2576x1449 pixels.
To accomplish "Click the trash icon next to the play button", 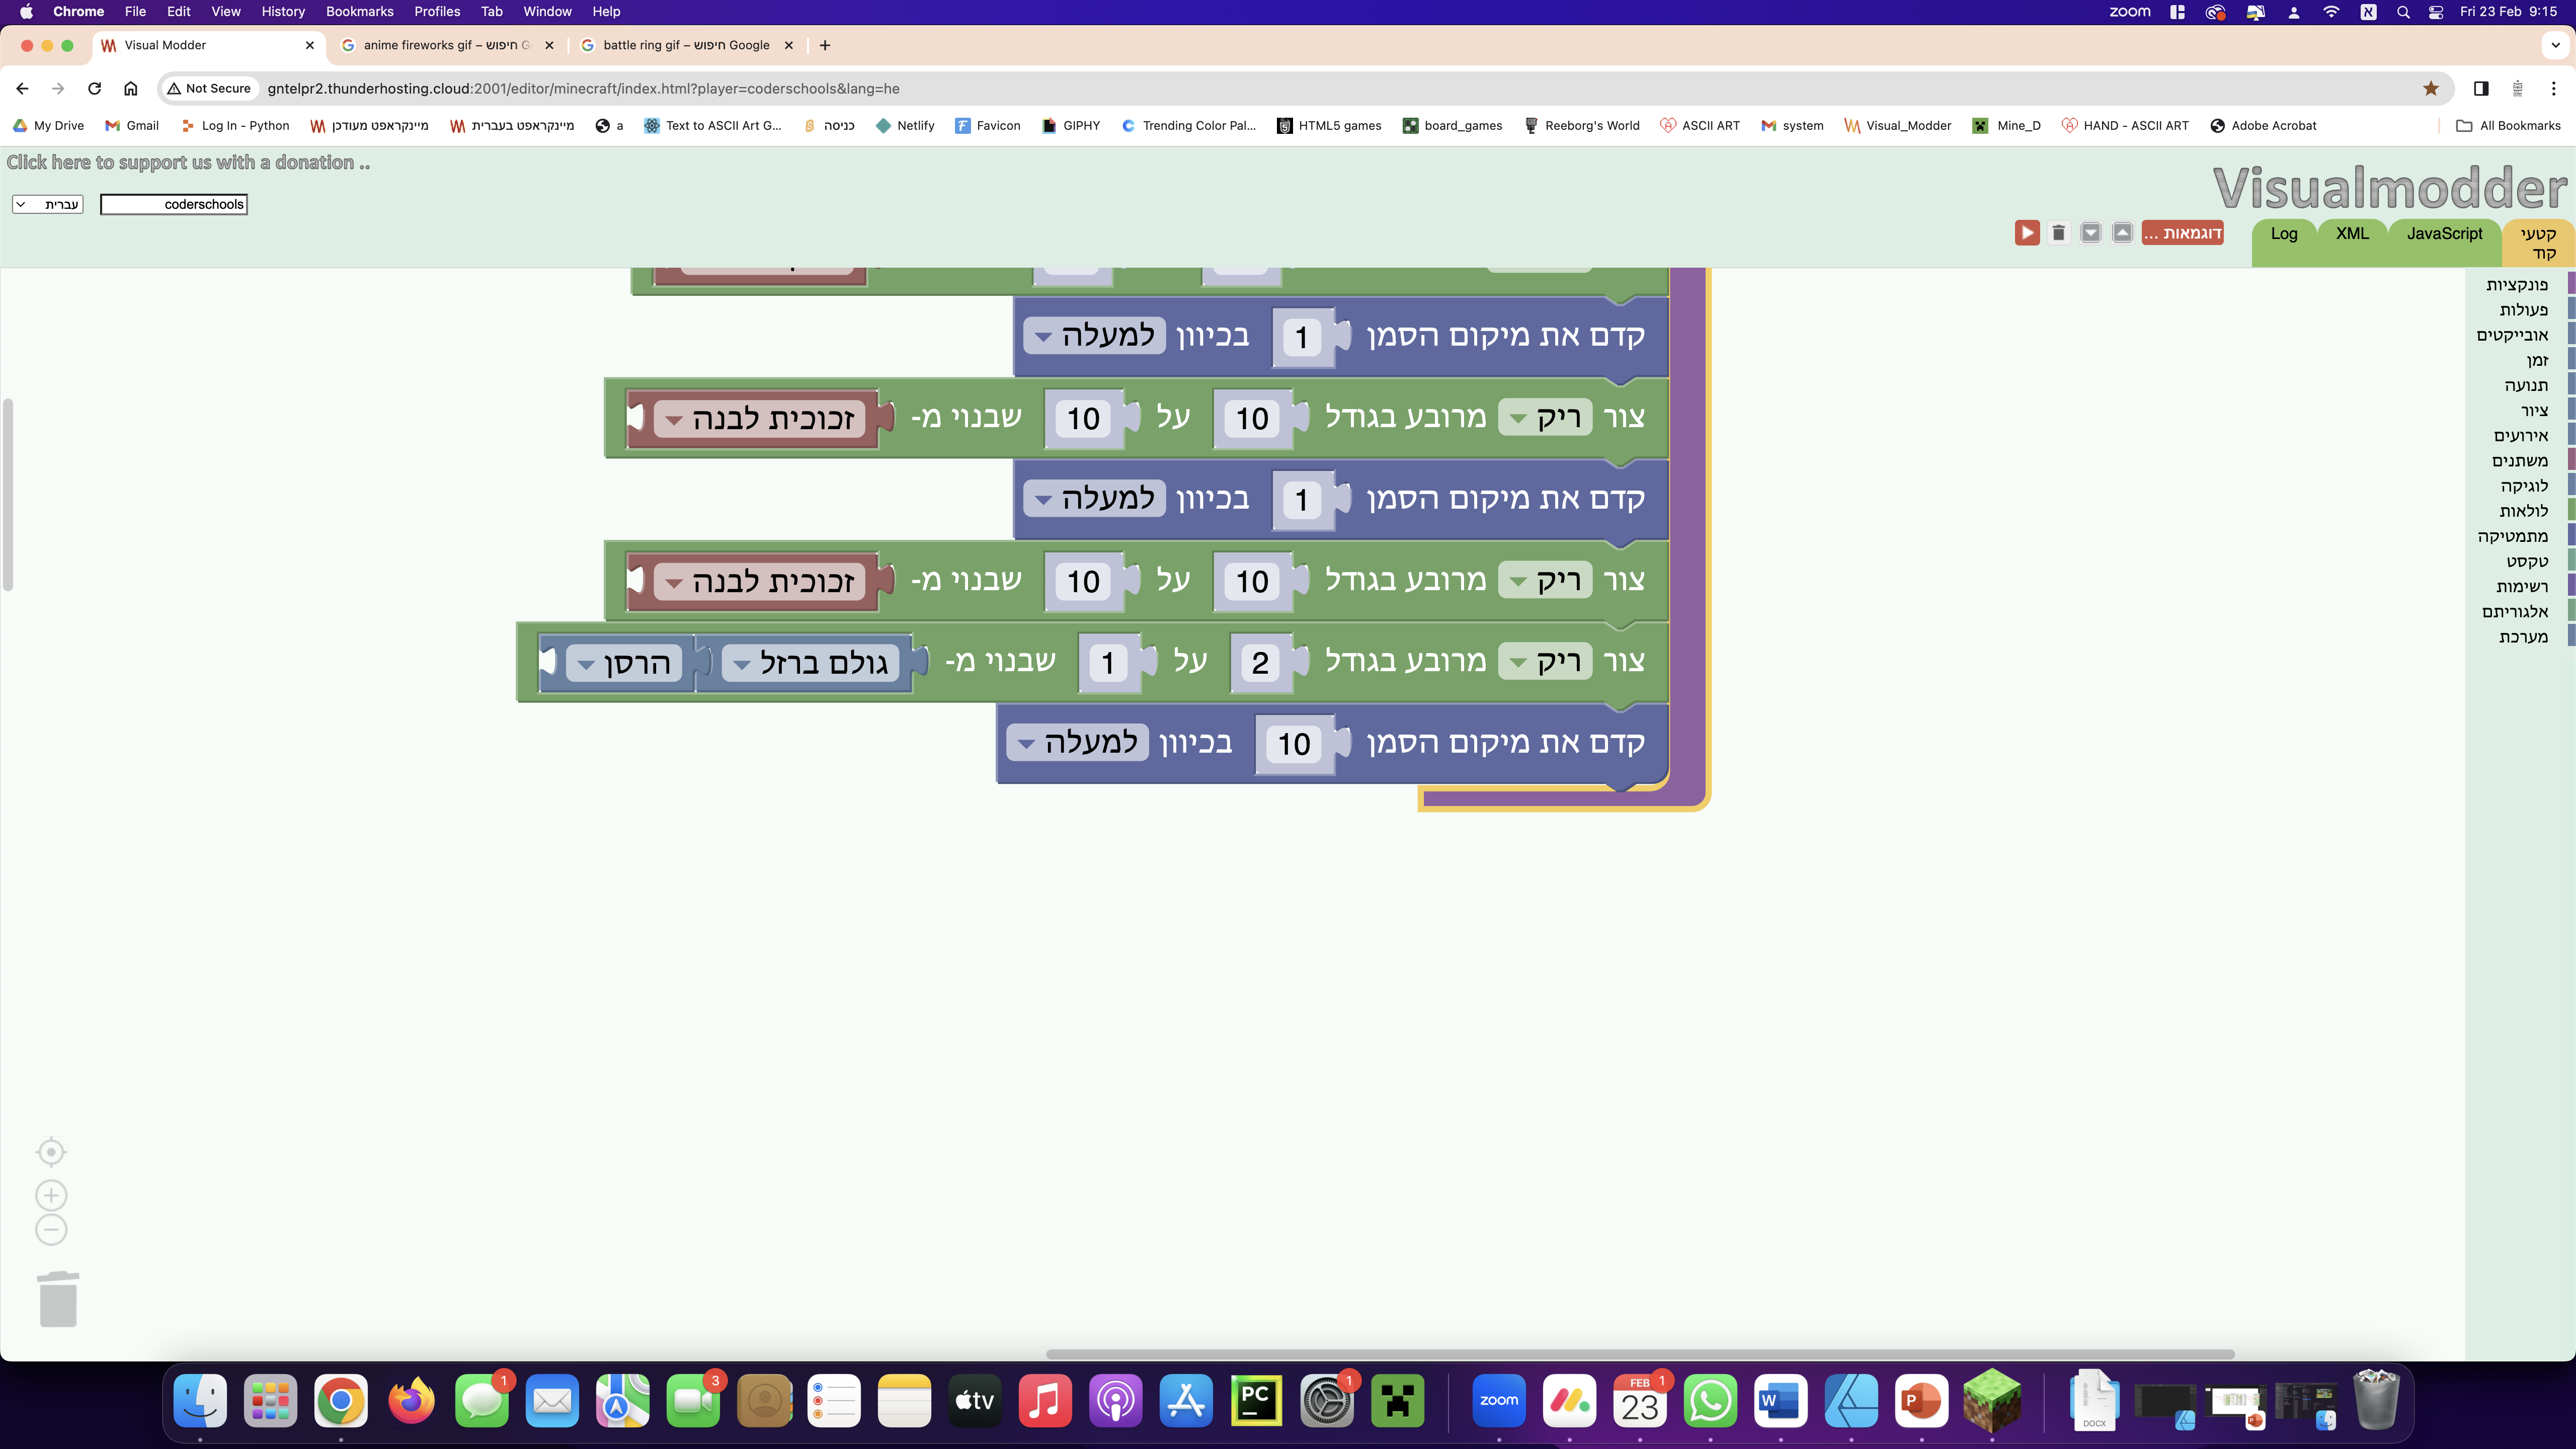I will coord(2058,233).
